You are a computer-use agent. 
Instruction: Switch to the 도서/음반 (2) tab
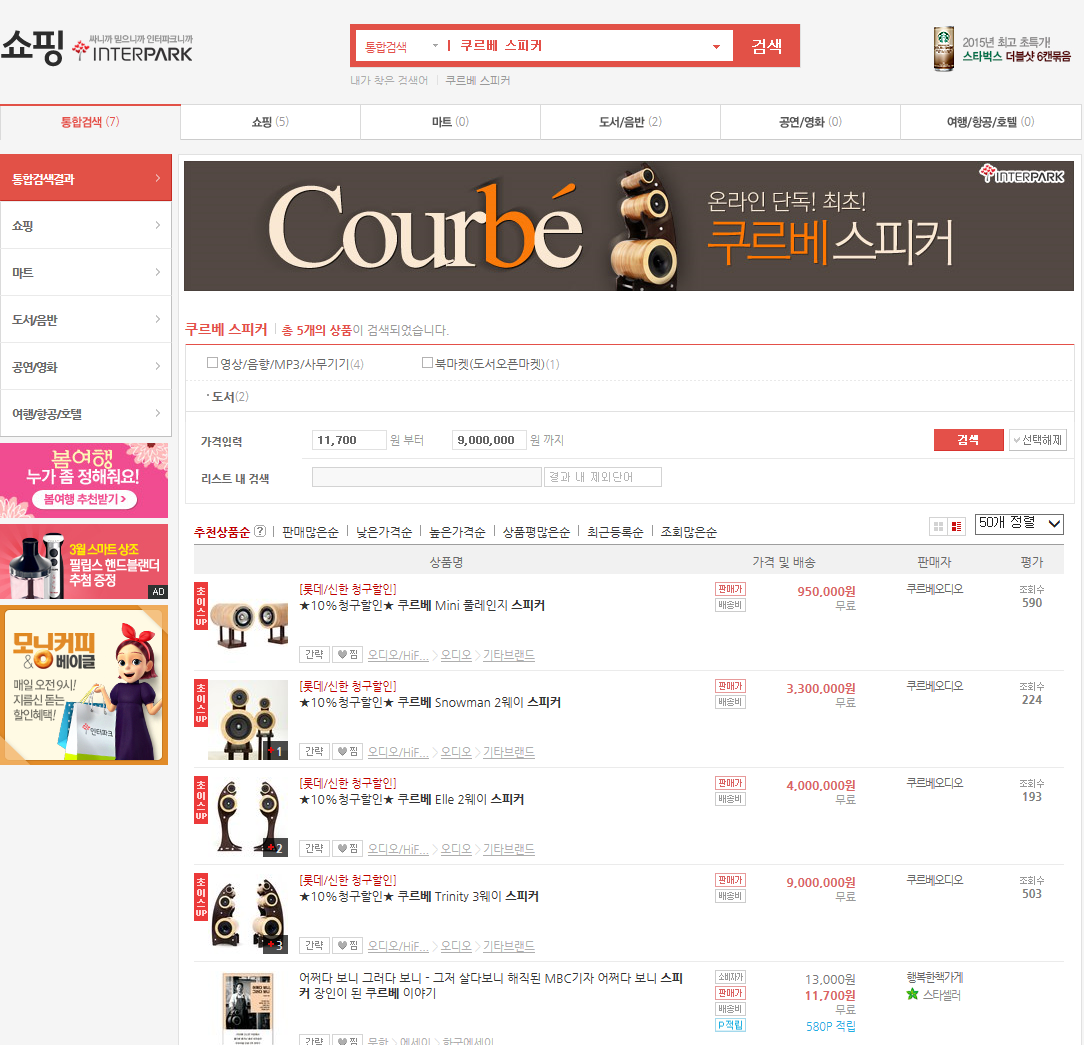click(x=630, y=122)
